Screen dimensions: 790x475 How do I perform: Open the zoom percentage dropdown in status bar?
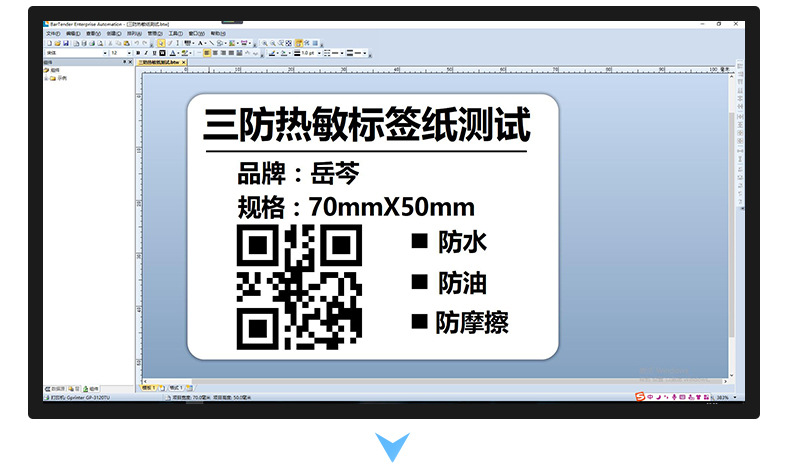point(735,397)
